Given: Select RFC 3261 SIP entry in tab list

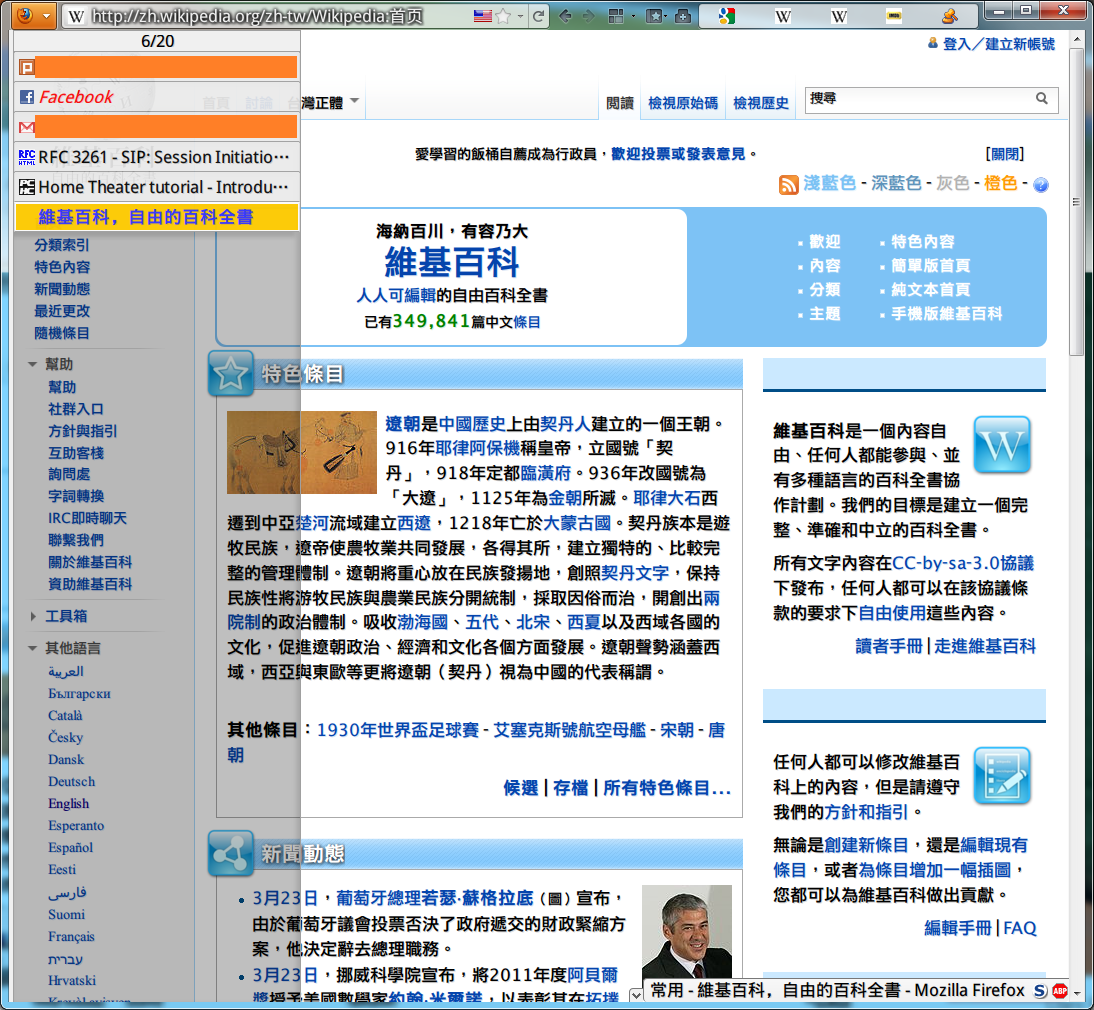Looking at the screenshot, I should coord(158,157).
